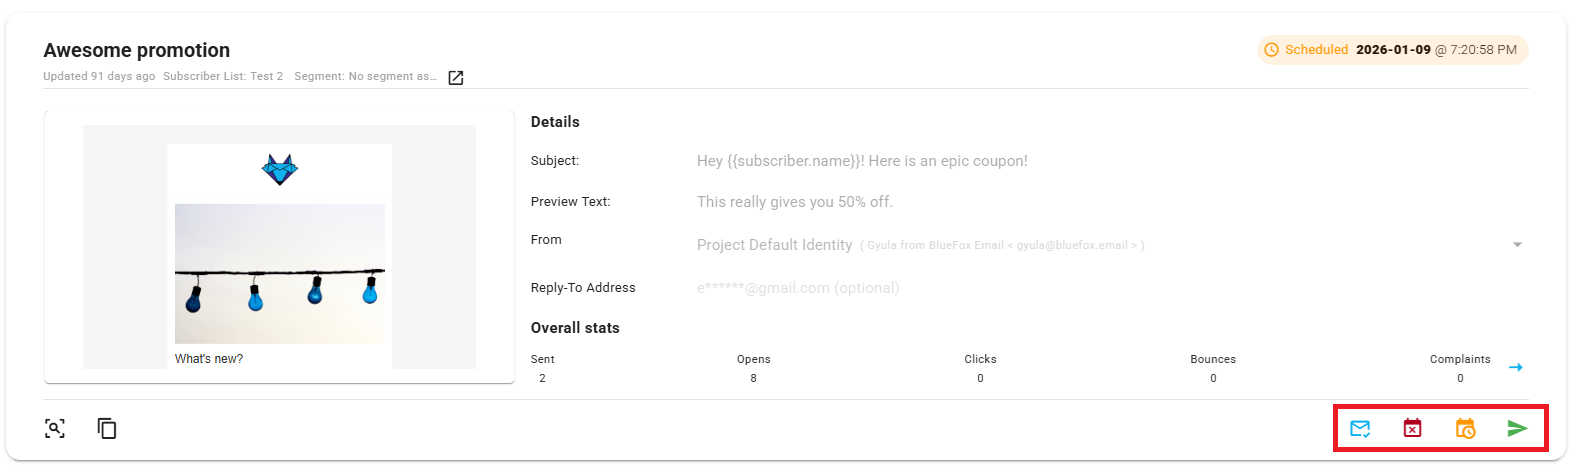Send a test email using the envelope icon
This screenshot has height=472, width=1579.
point(1360,429)
